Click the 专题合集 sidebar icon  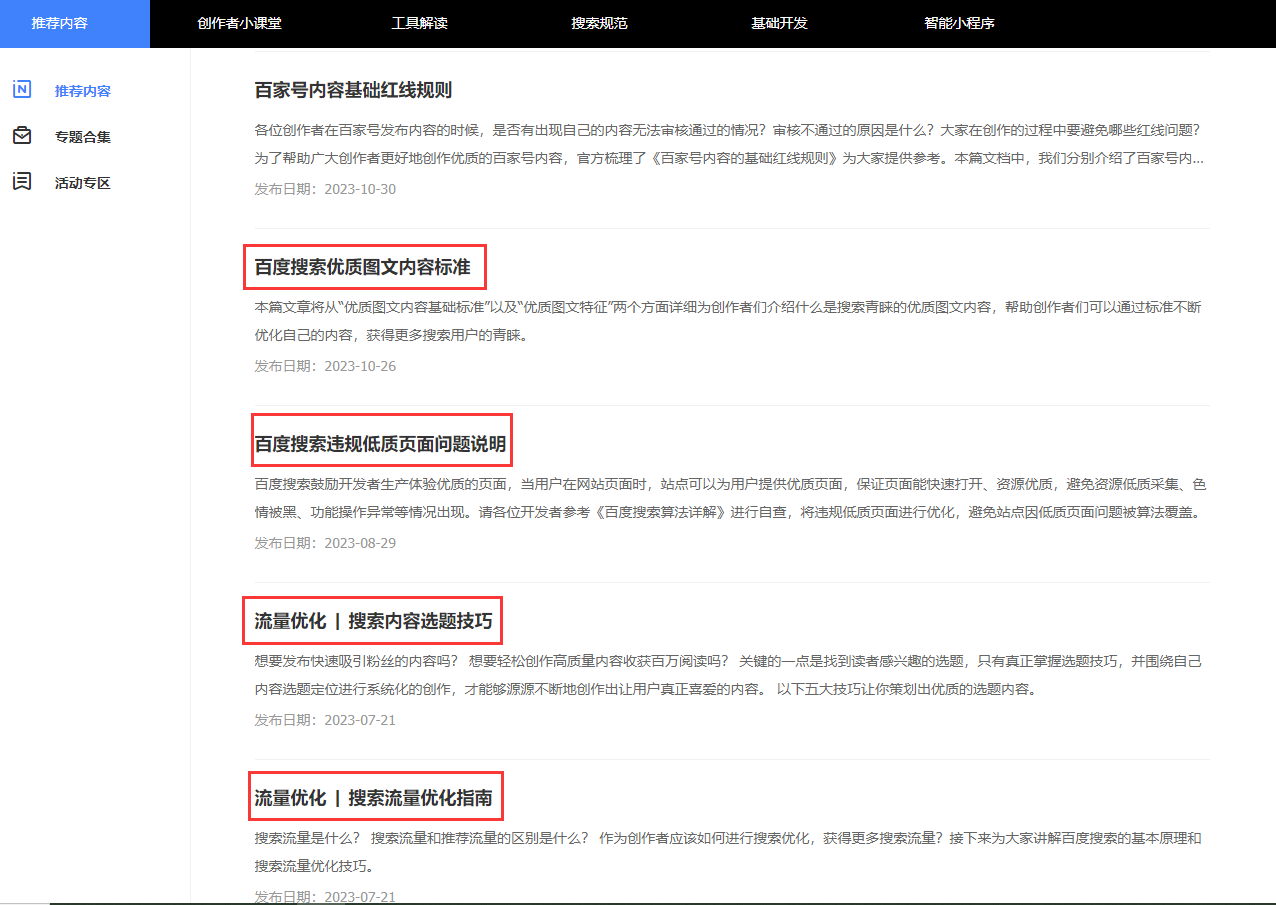[x=22, y=136]
